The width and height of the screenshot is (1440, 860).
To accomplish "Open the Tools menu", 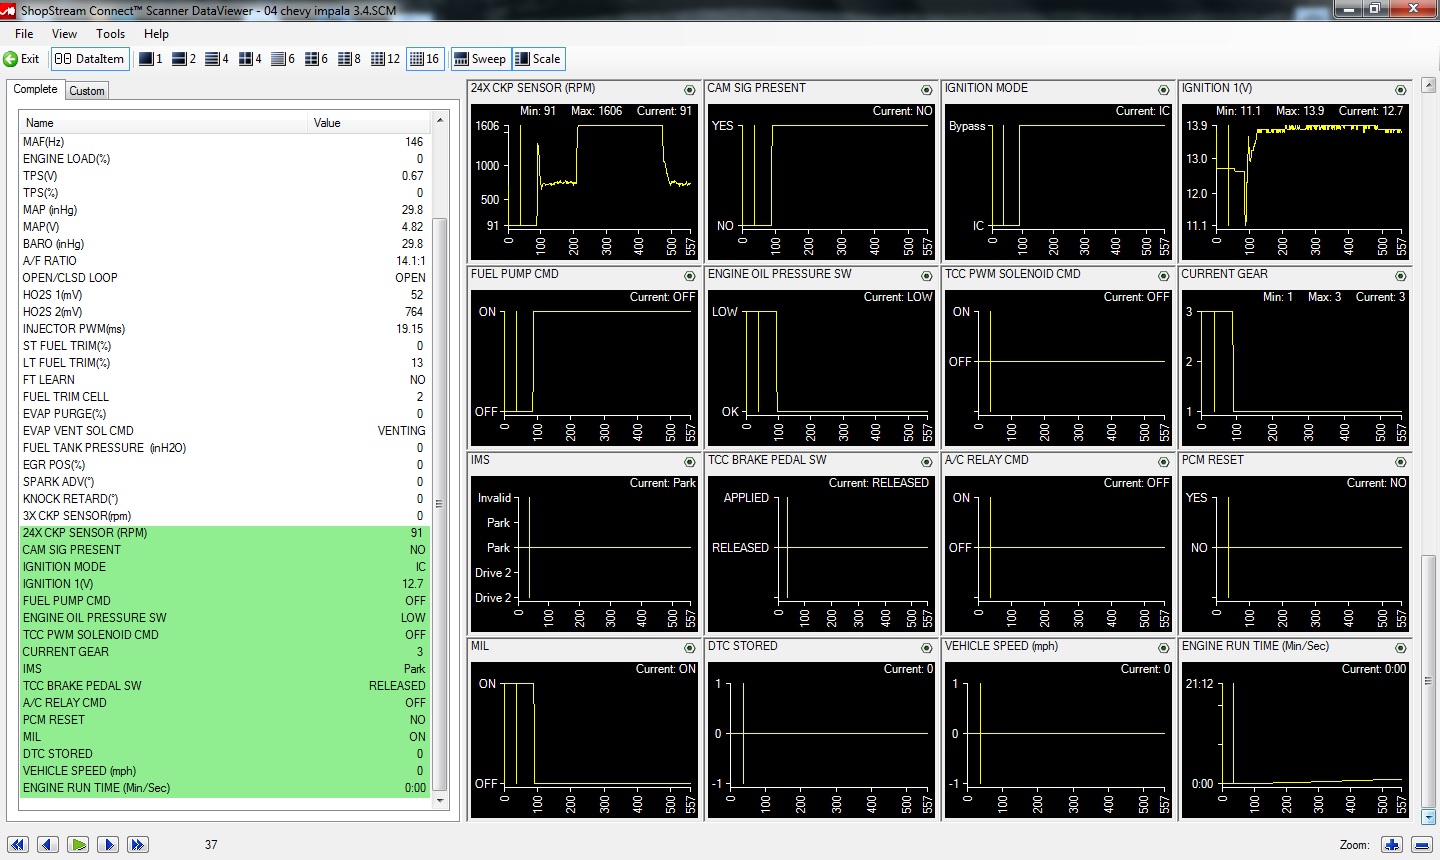I will pyautogui.click(x=110, y=34).
